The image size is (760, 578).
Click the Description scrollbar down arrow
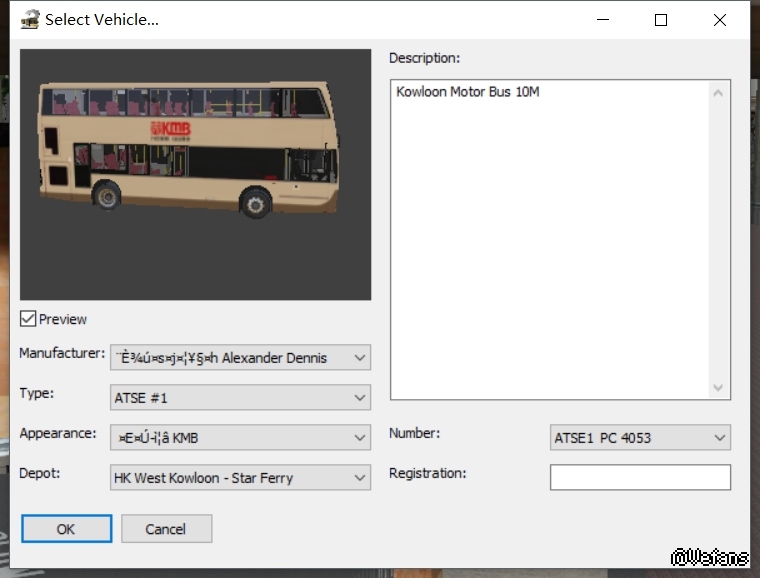click(718, 387)
